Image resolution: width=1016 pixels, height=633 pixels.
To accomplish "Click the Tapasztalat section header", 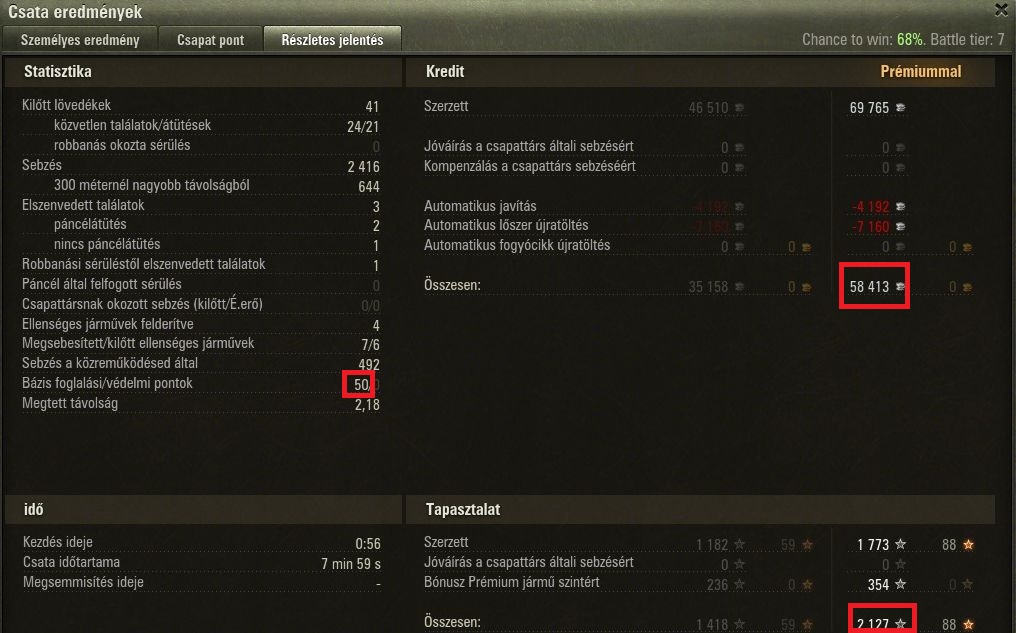I will pos(463,509).
